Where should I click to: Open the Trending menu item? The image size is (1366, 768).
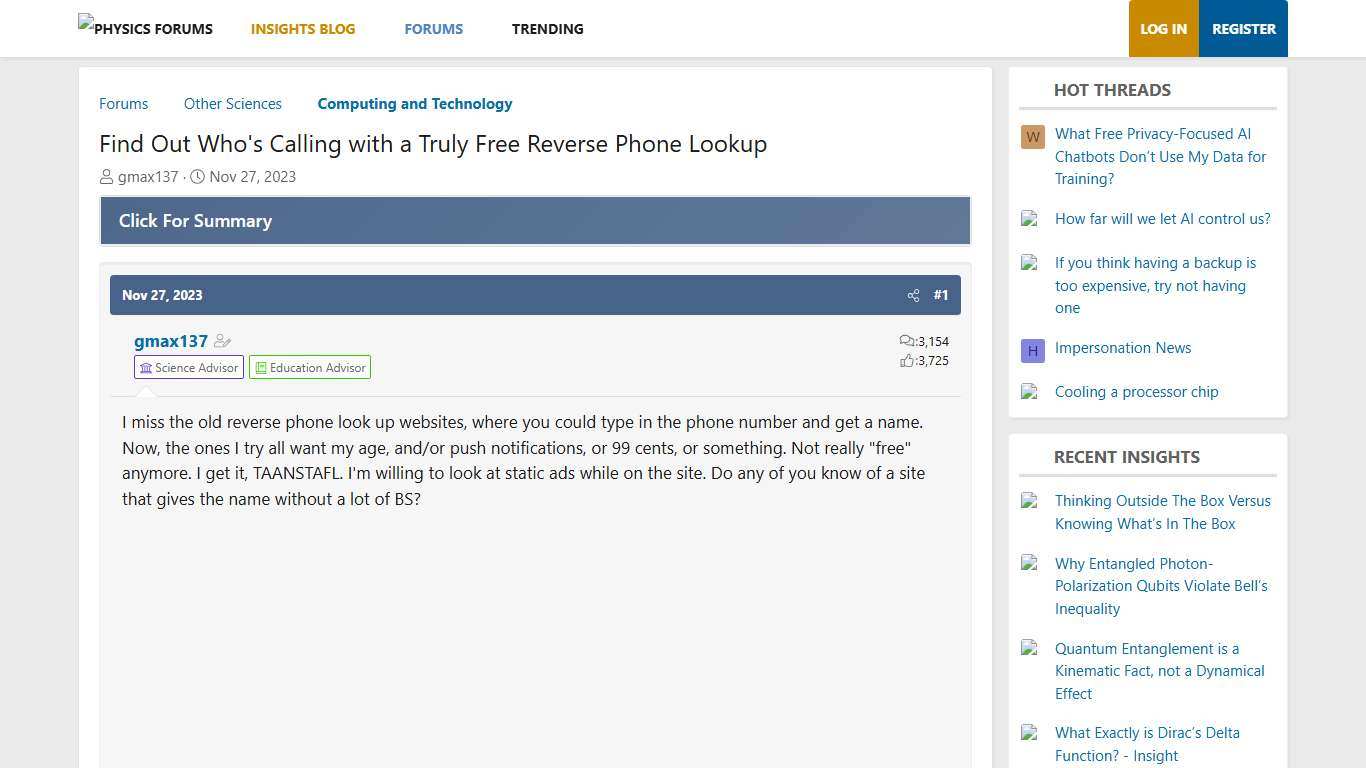click(x=547, y=28)
